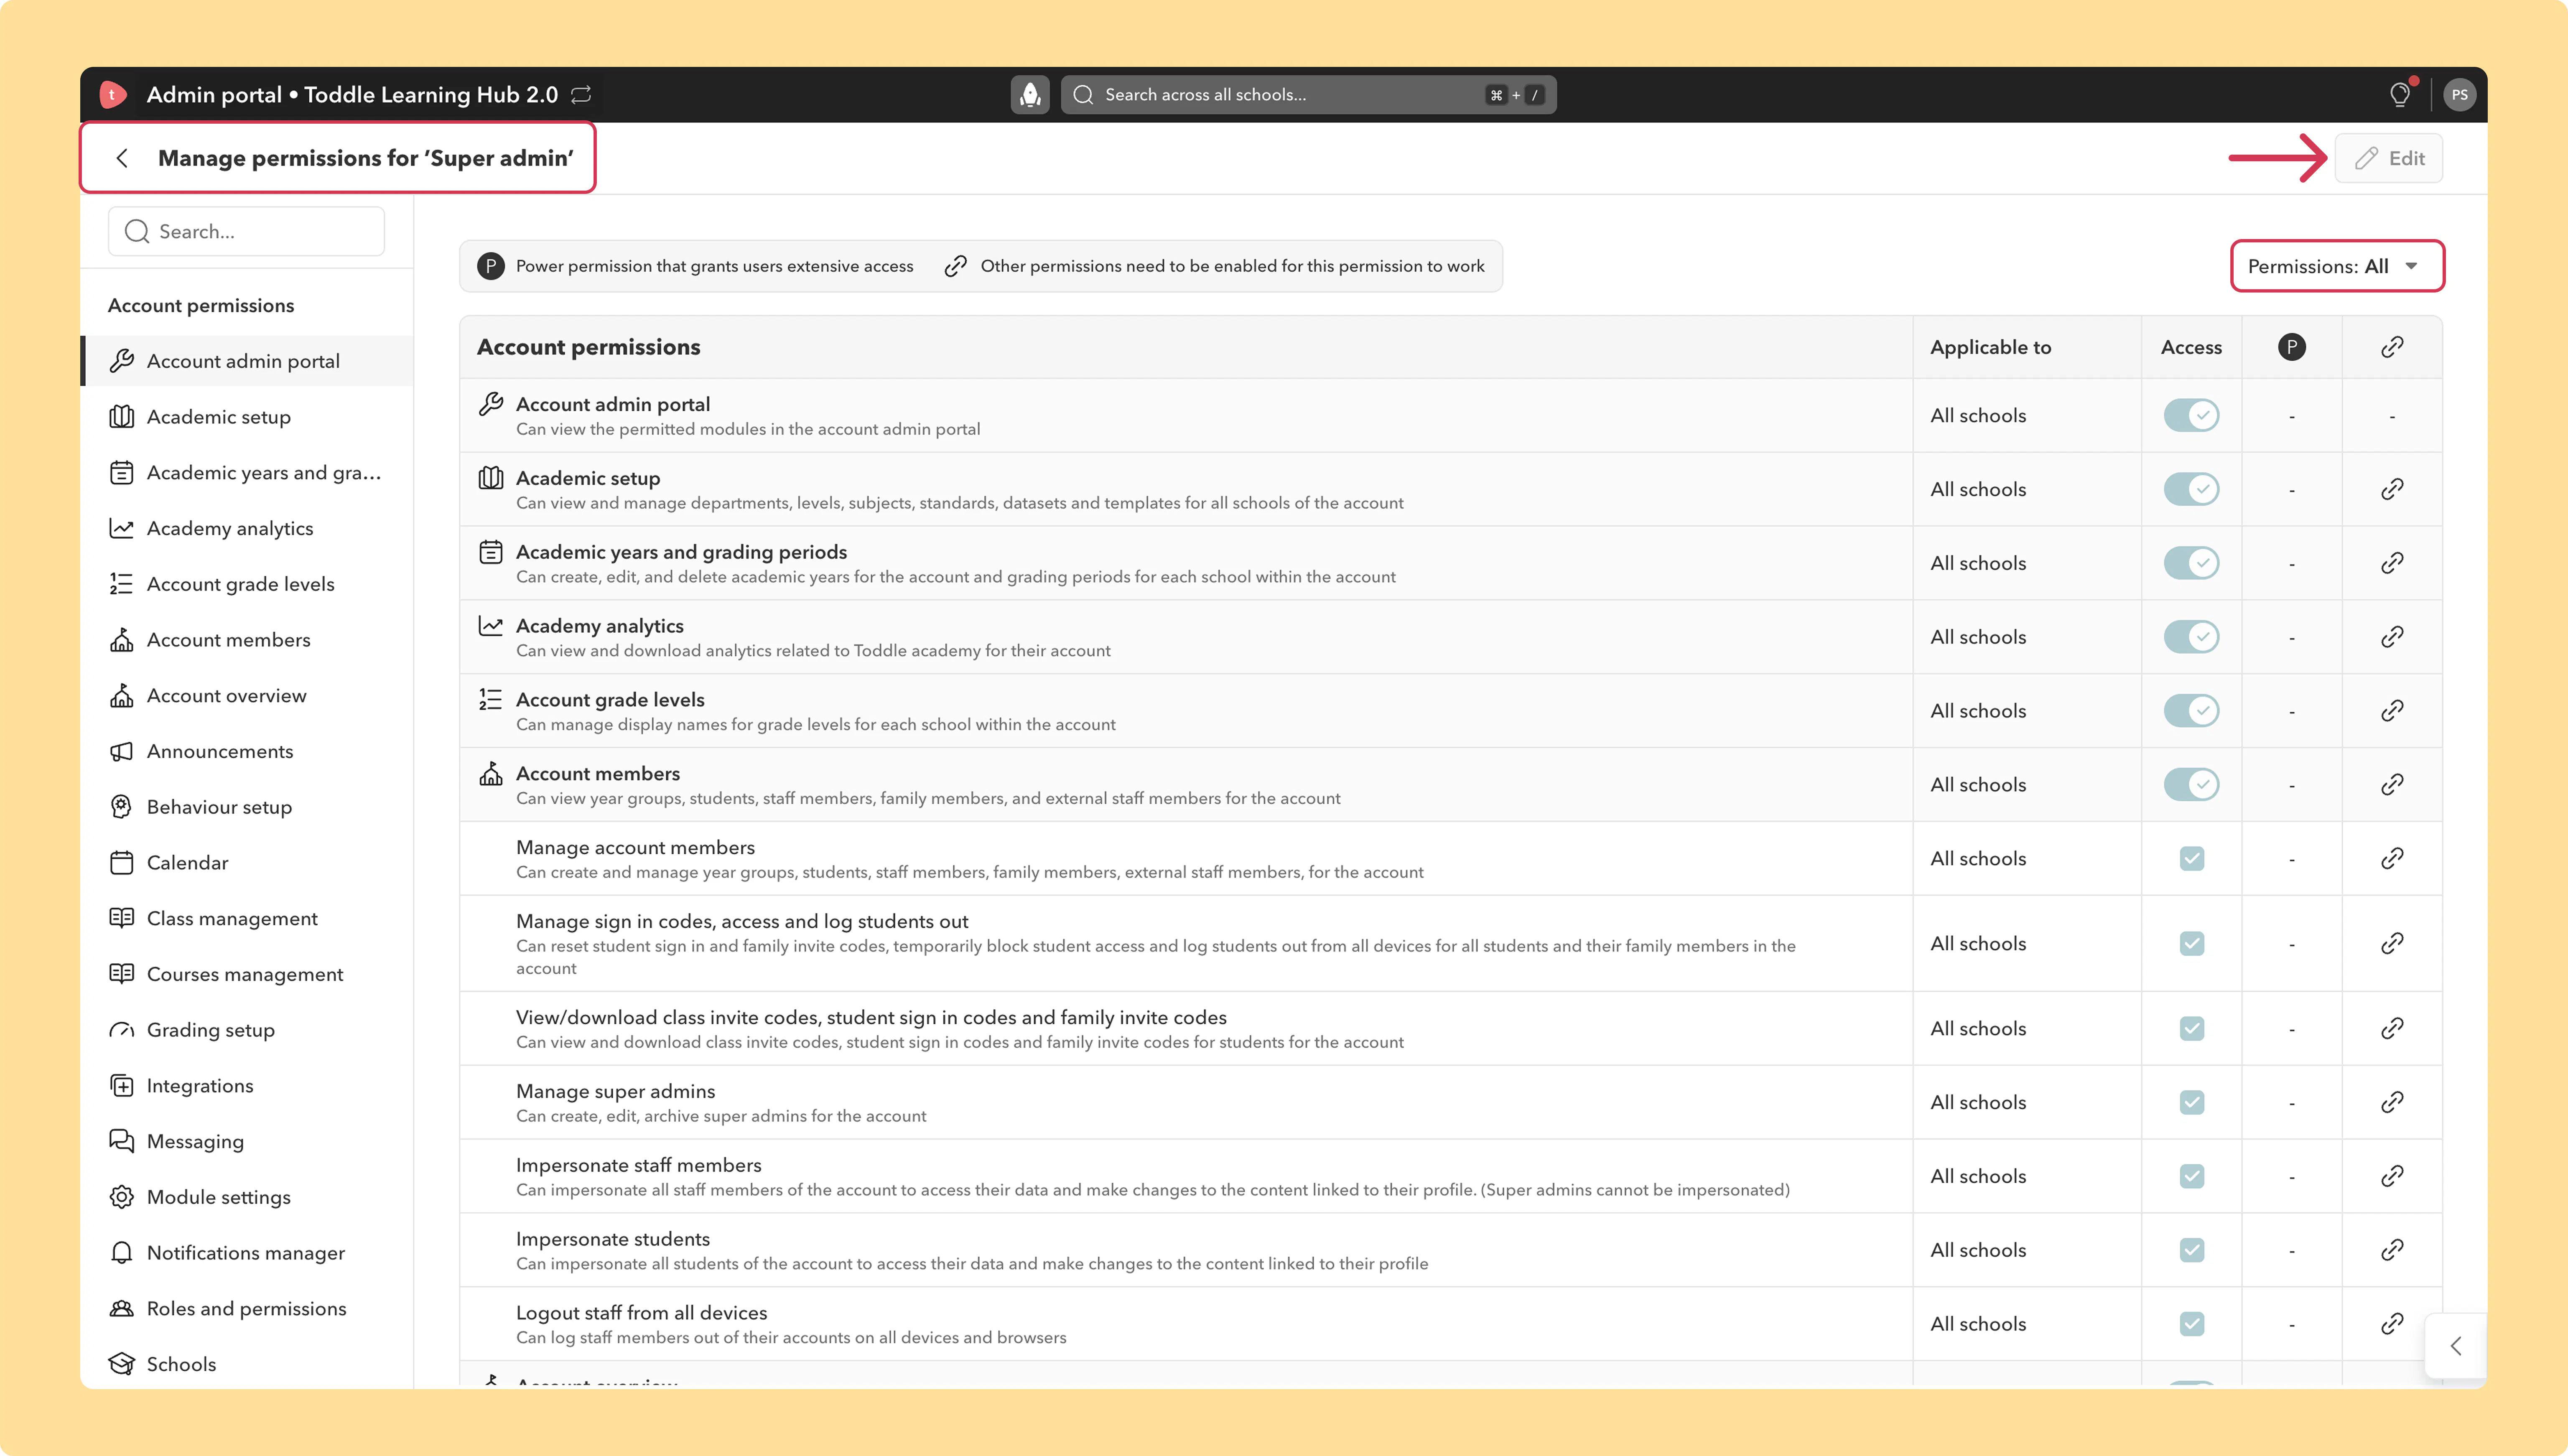This screenshot has width=2568, height=1456.
Task: Toggle Academic setup access switch
Action: tap(2191, 489)
